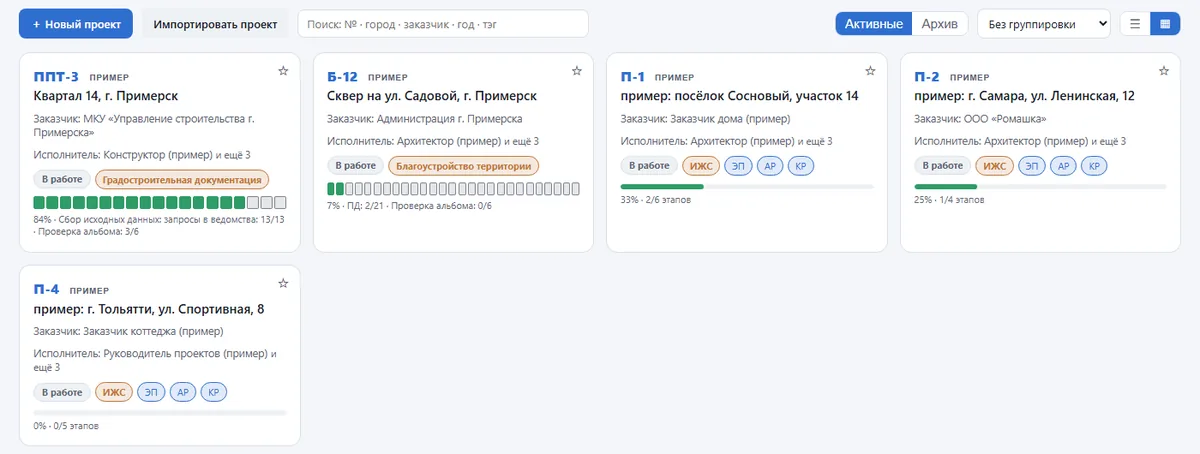
Task: Focus the project search field
Action: (443, 23)
